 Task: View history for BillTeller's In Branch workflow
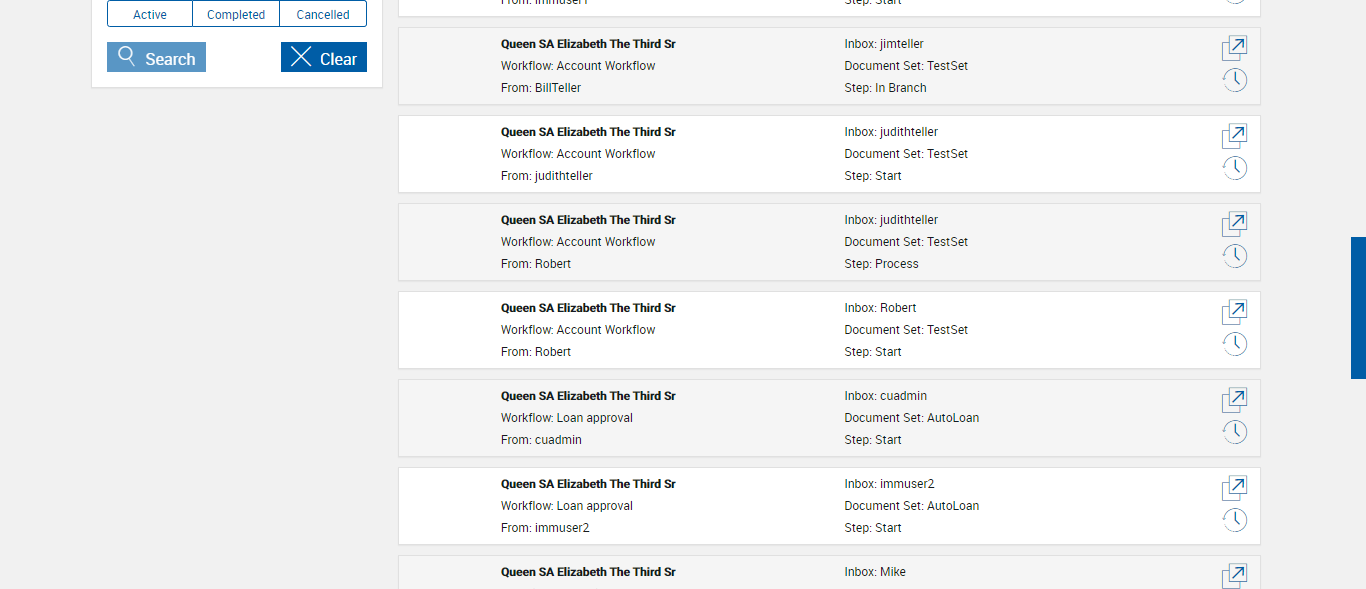(x=1234, y=81)
